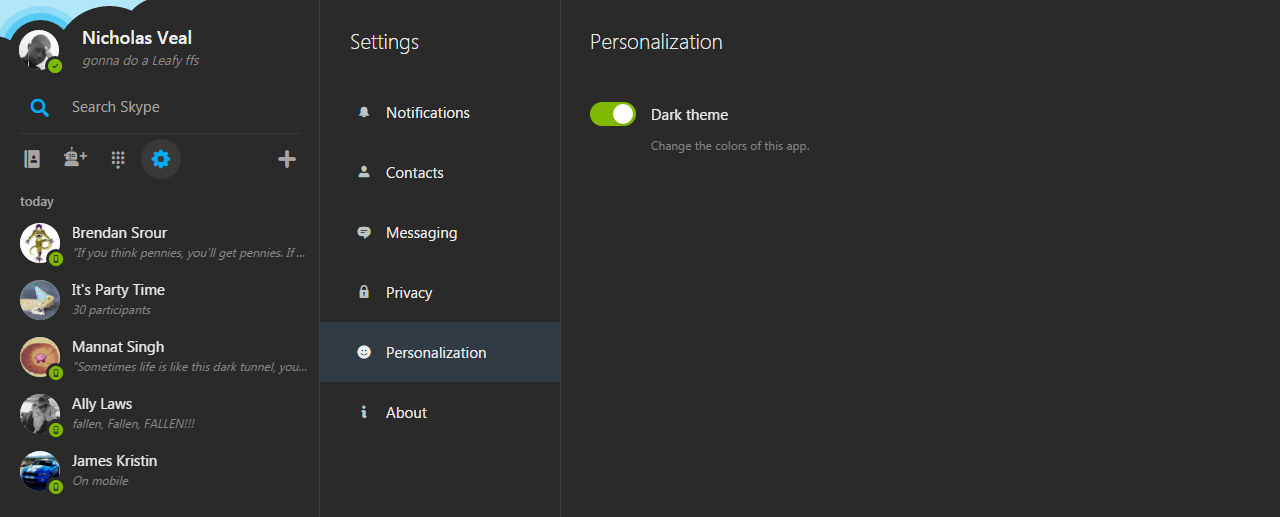Open Contacts settings
Image resolution: width=1280 pixels, height=517 pixels.
(x=440, y=172)
